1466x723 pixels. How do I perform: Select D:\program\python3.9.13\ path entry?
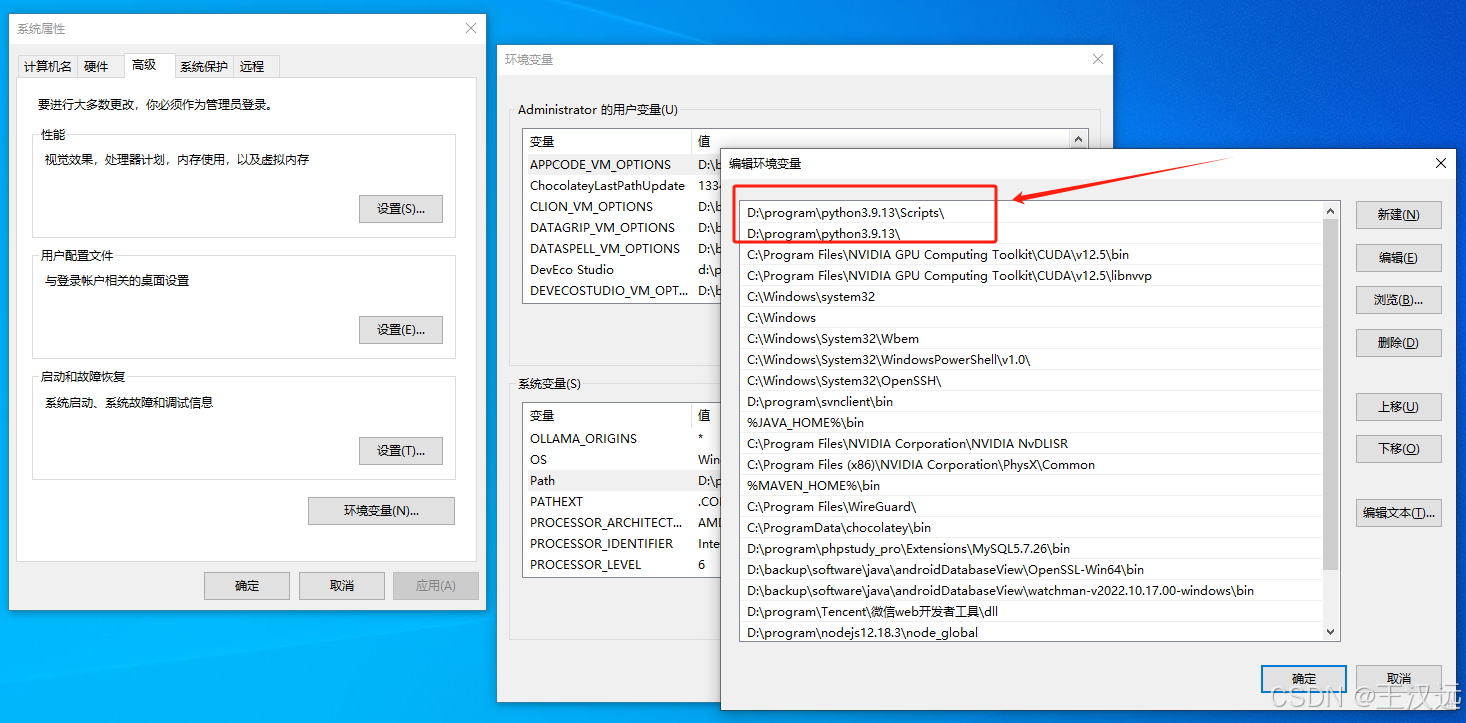coord(1031,234)
